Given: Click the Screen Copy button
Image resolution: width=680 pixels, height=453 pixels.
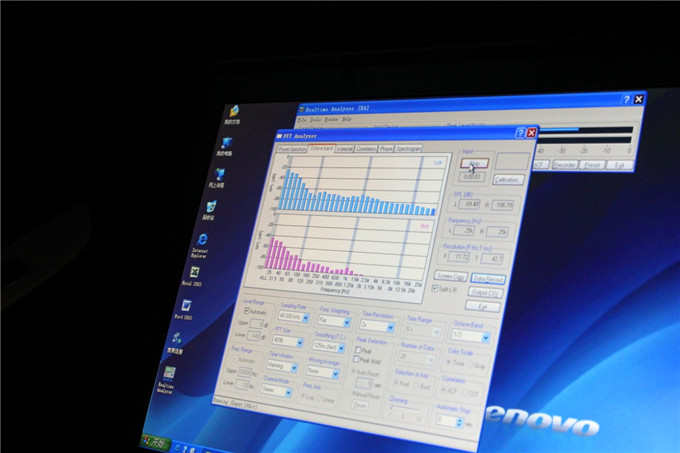Looking at the screenshot, I should 451,276.
